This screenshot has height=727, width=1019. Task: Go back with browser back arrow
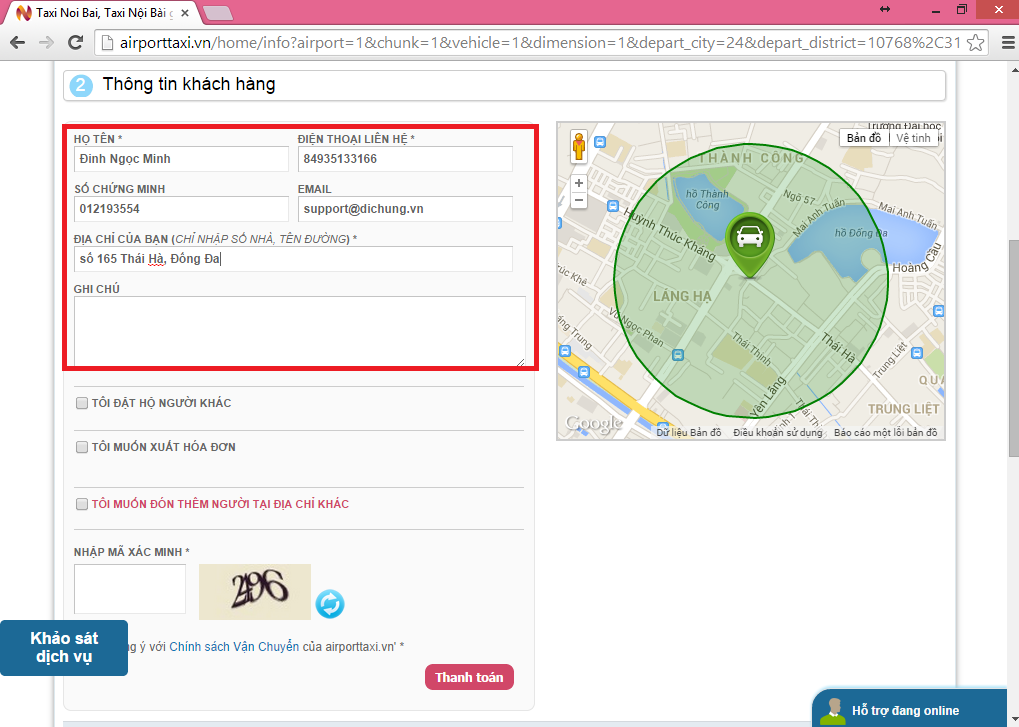[x=17, y=43]
